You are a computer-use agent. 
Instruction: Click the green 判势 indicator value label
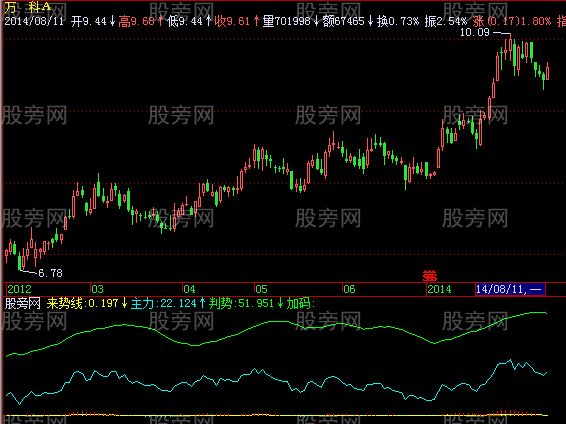point(246,303)
